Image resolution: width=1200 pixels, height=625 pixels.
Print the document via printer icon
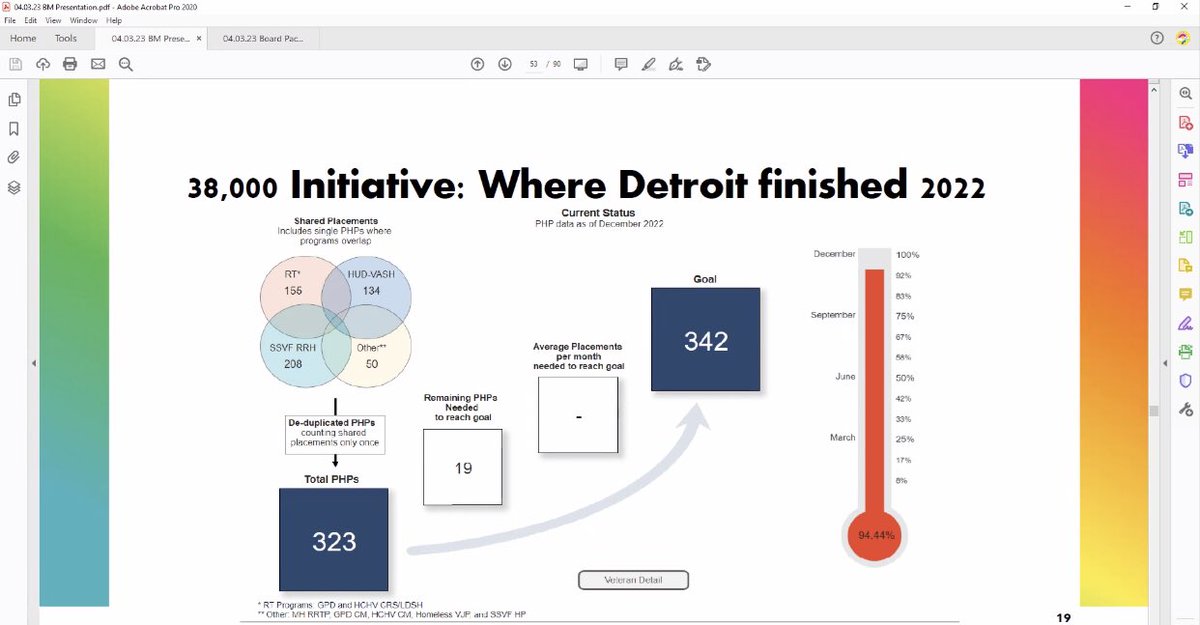[70, 64]
